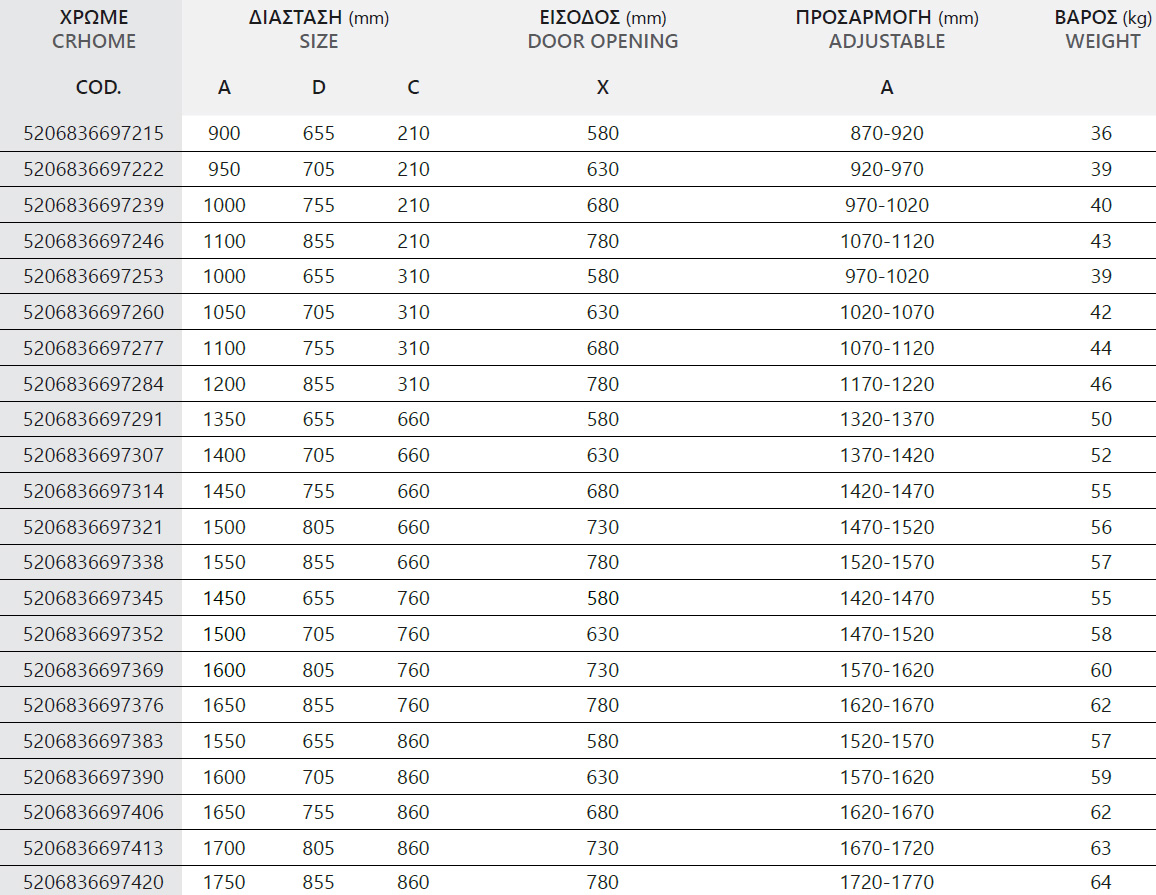Click code 5206836697284

point(94,384)
